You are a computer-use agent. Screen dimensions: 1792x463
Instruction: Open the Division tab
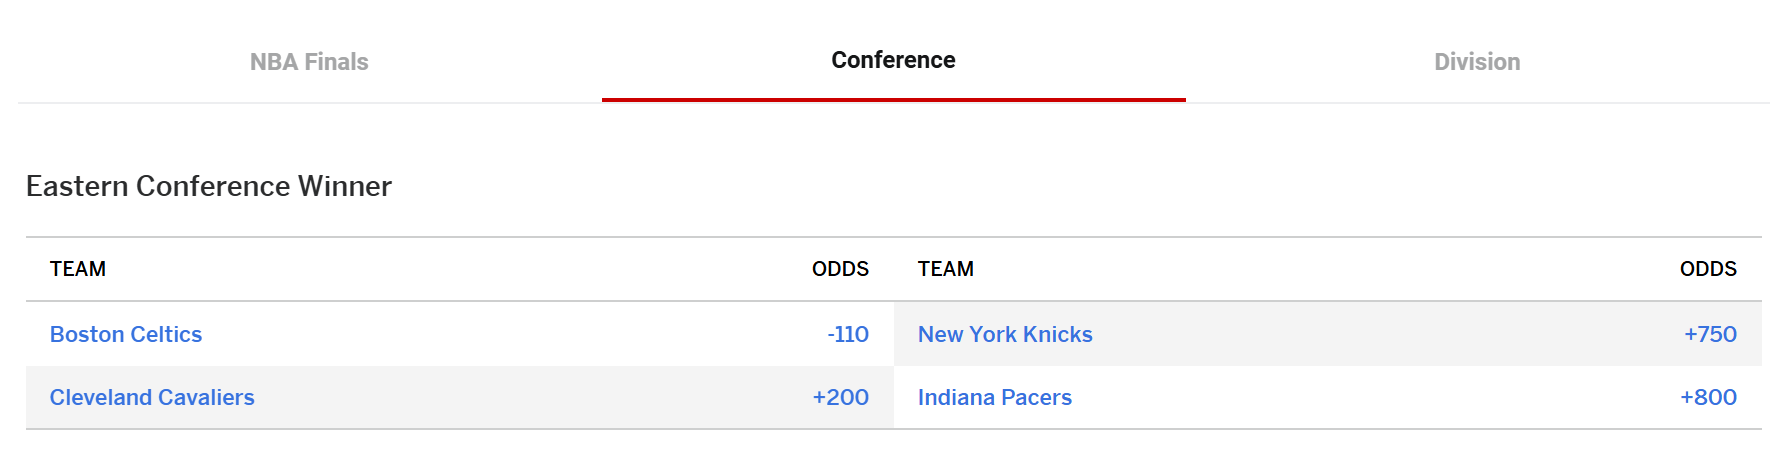(x=1477, y=62)
